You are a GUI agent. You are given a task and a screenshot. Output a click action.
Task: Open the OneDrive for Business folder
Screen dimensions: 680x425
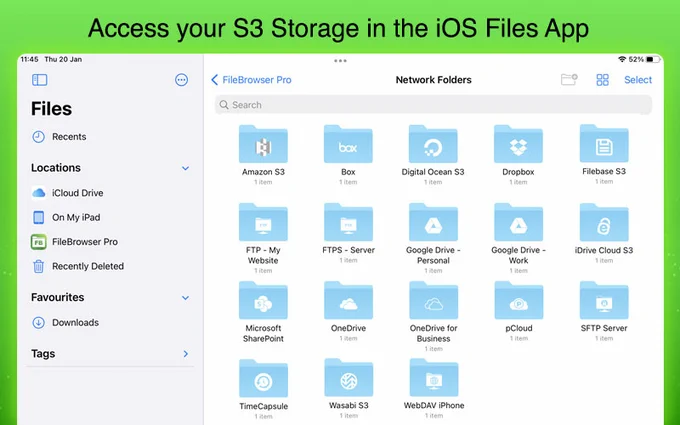click(x=433, y=301)
